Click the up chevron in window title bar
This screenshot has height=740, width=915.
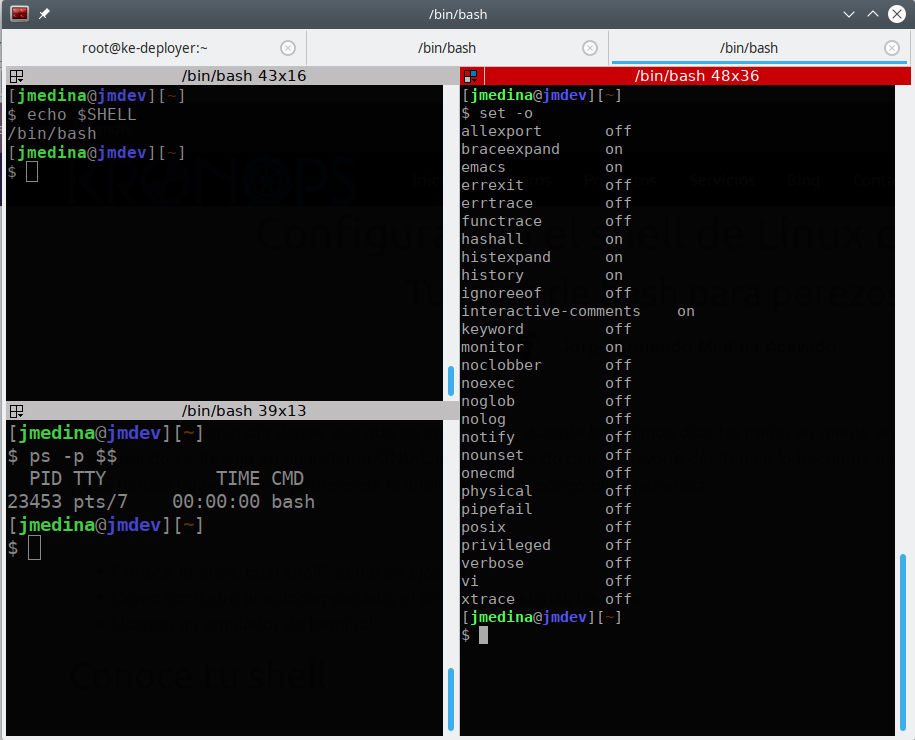coord(872,14)
